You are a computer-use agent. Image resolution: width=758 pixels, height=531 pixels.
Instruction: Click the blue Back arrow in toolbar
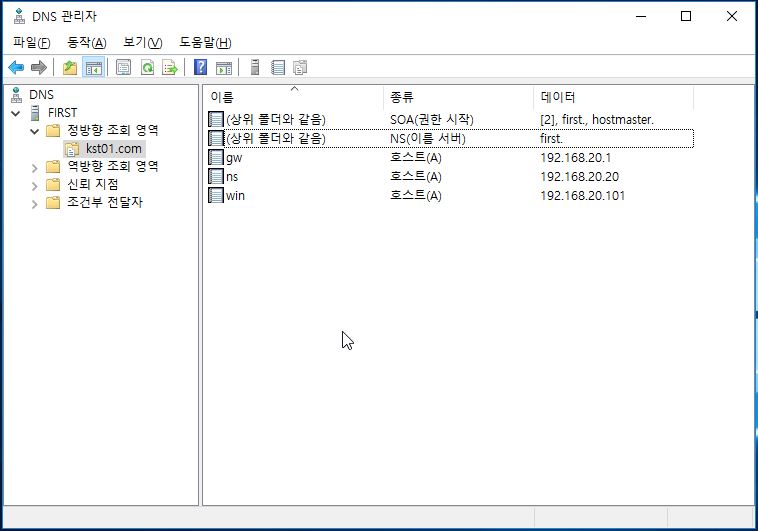point(16,67)
